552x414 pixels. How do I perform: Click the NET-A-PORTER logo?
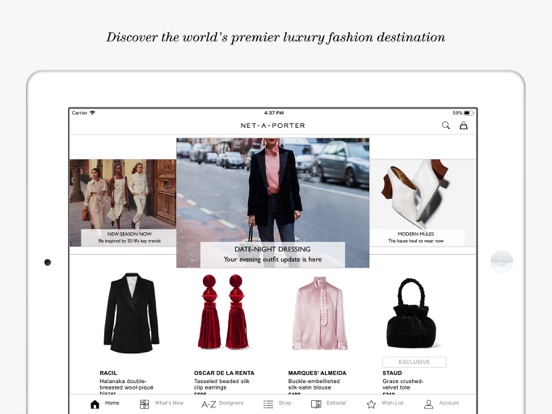click(x=273, y=125)
